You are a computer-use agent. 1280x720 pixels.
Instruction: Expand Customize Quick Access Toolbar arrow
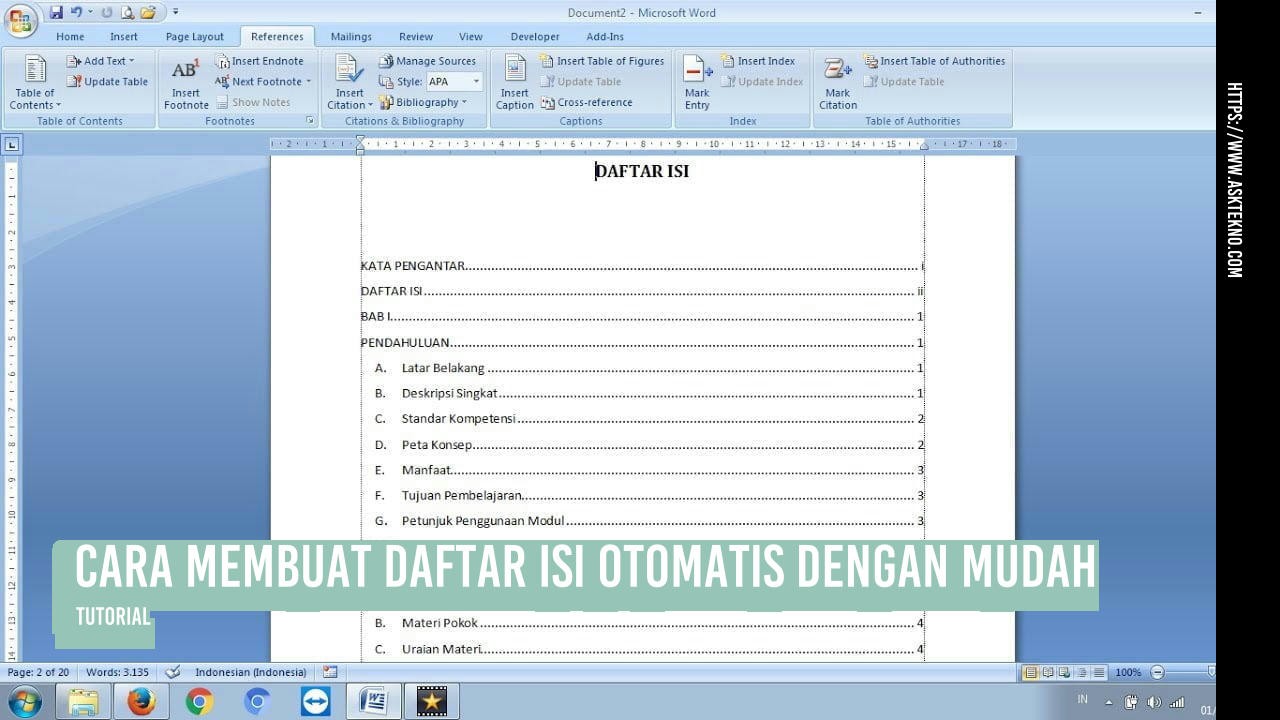click(x=176, y=12)
